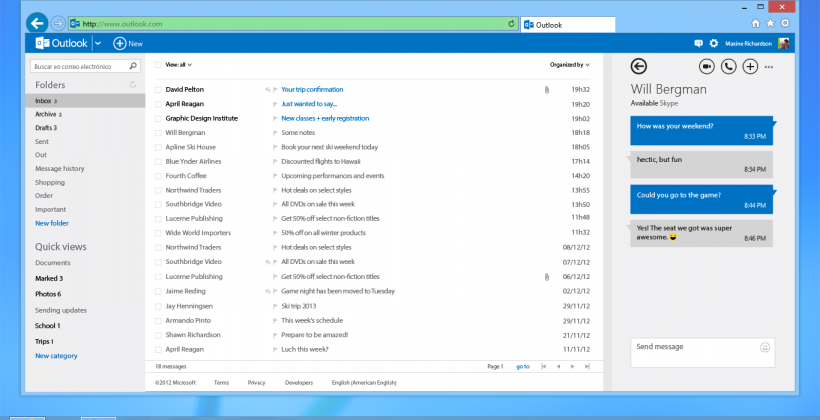Start a voice call with Will Bergman
The height and width of the screenshot is (420, 820).
click(728, 66)
